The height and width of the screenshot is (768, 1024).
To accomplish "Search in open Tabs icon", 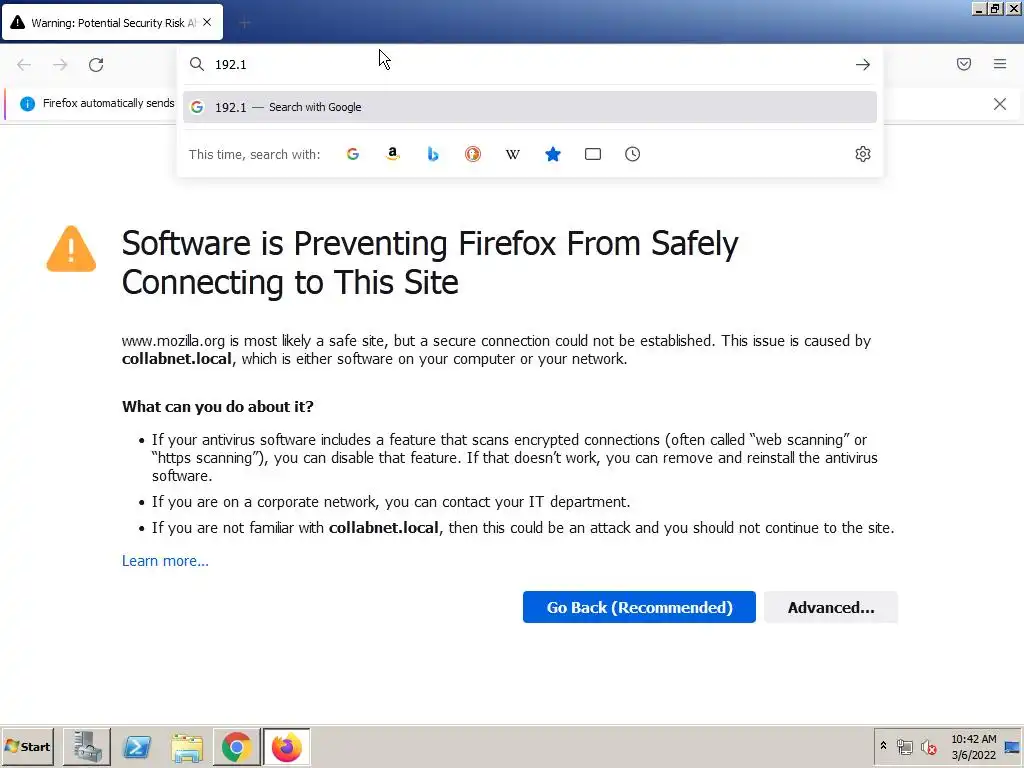I will click(x=593, y=154).
